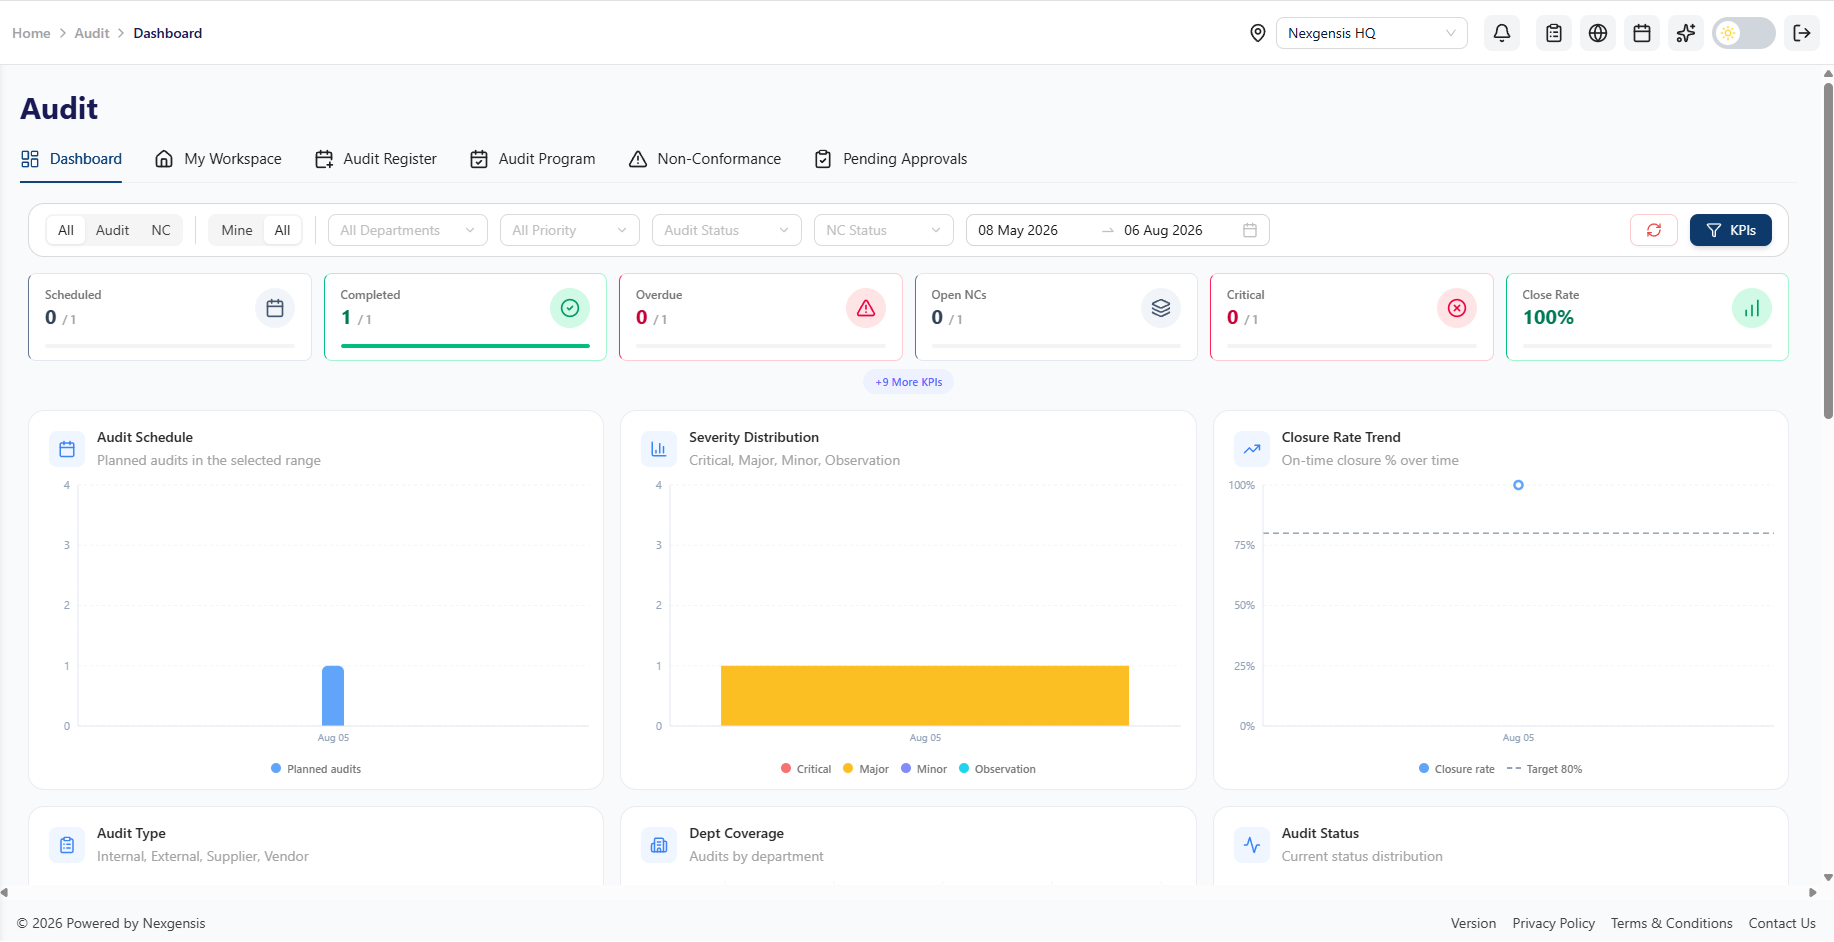Click the Minor severity legend swatch
The height and width of the screenshot is (942, 1834).
pos(906,769)
